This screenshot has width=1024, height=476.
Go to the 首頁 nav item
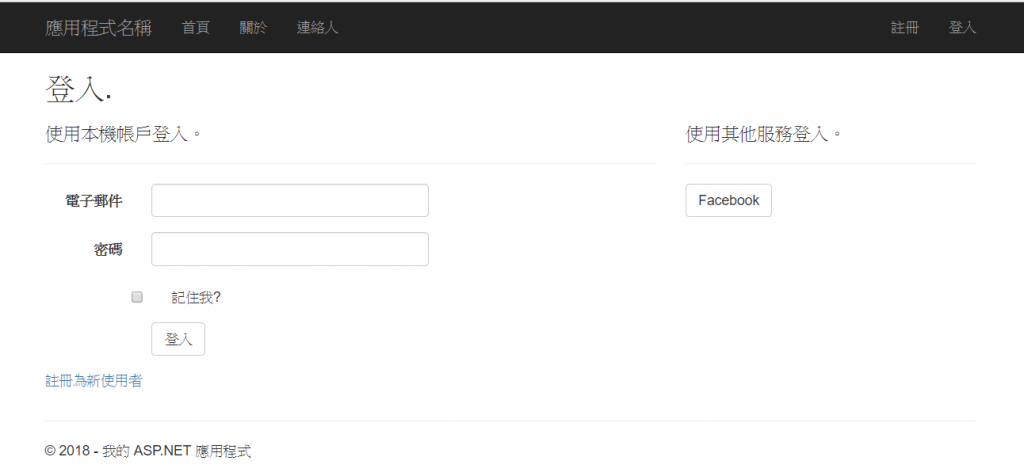point(196,28)
